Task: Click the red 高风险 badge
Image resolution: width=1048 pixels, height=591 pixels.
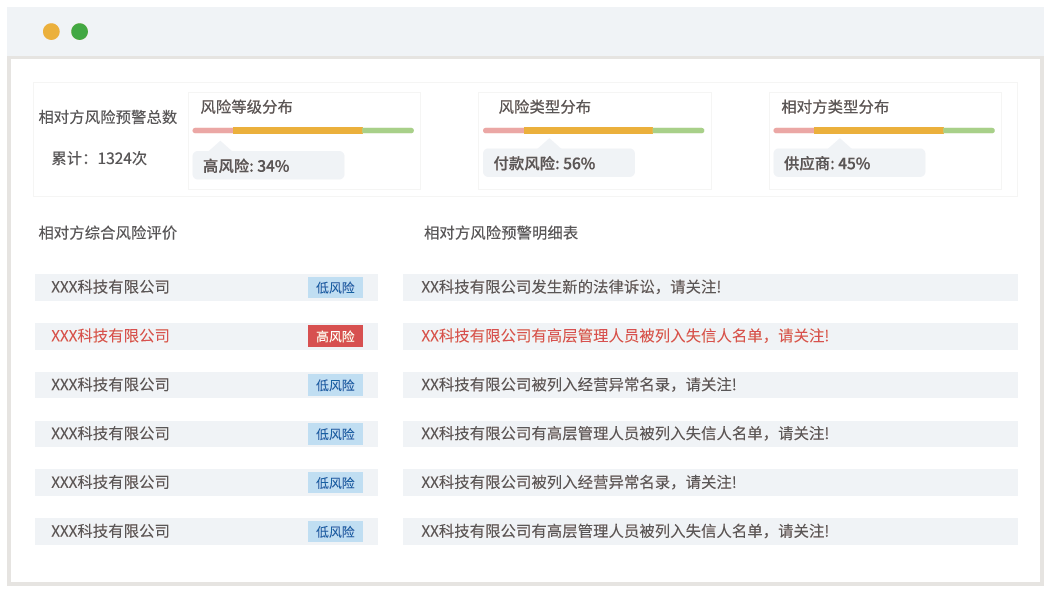Action: click(335, 336)
